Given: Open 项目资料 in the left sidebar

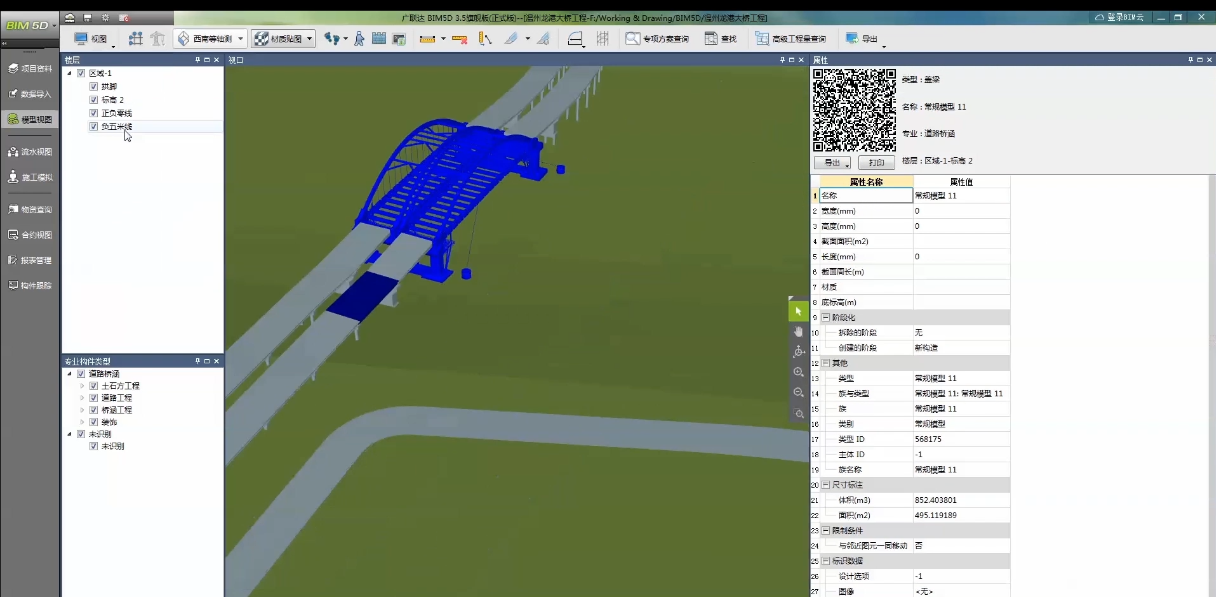Looking at the screenshot, I should 30,68.
